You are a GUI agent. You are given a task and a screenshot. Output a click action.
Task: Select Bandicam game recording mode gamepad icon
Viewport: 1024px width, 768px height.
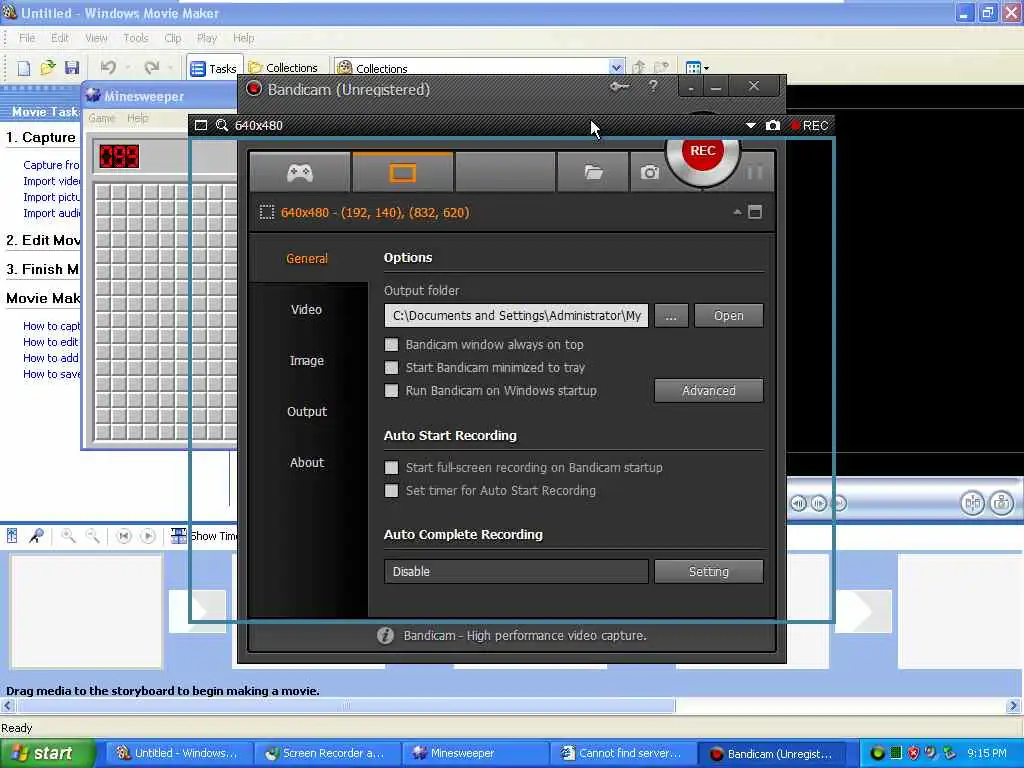(x=300, y=173)
